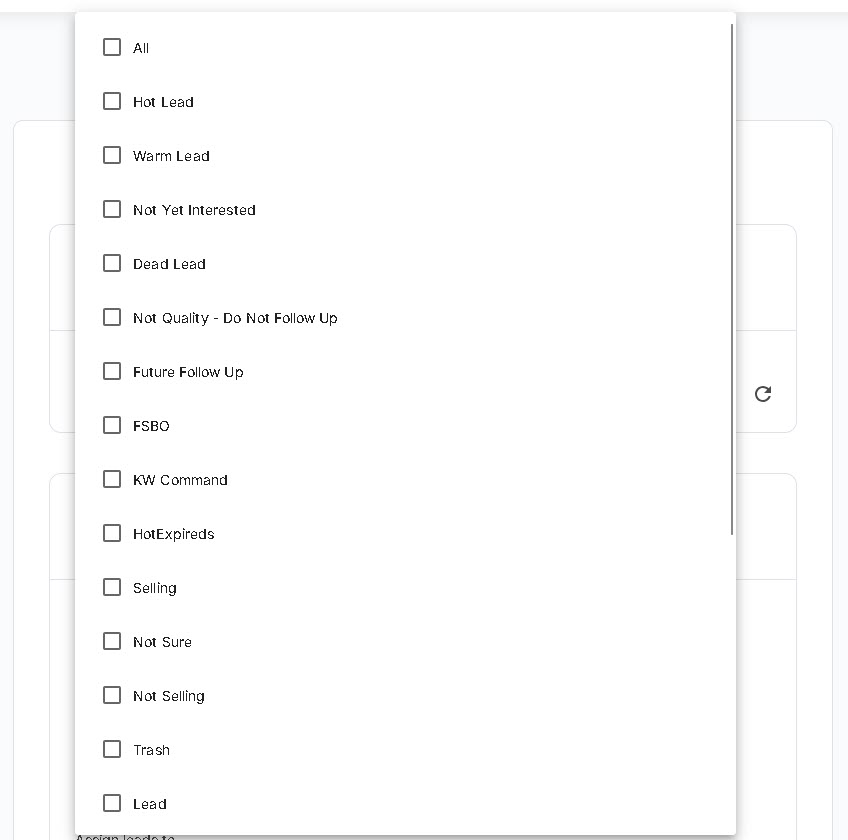Screen dimensions: 848x840
Task: Choose the Hot Lead option label
Action: [x=163, y=102]
